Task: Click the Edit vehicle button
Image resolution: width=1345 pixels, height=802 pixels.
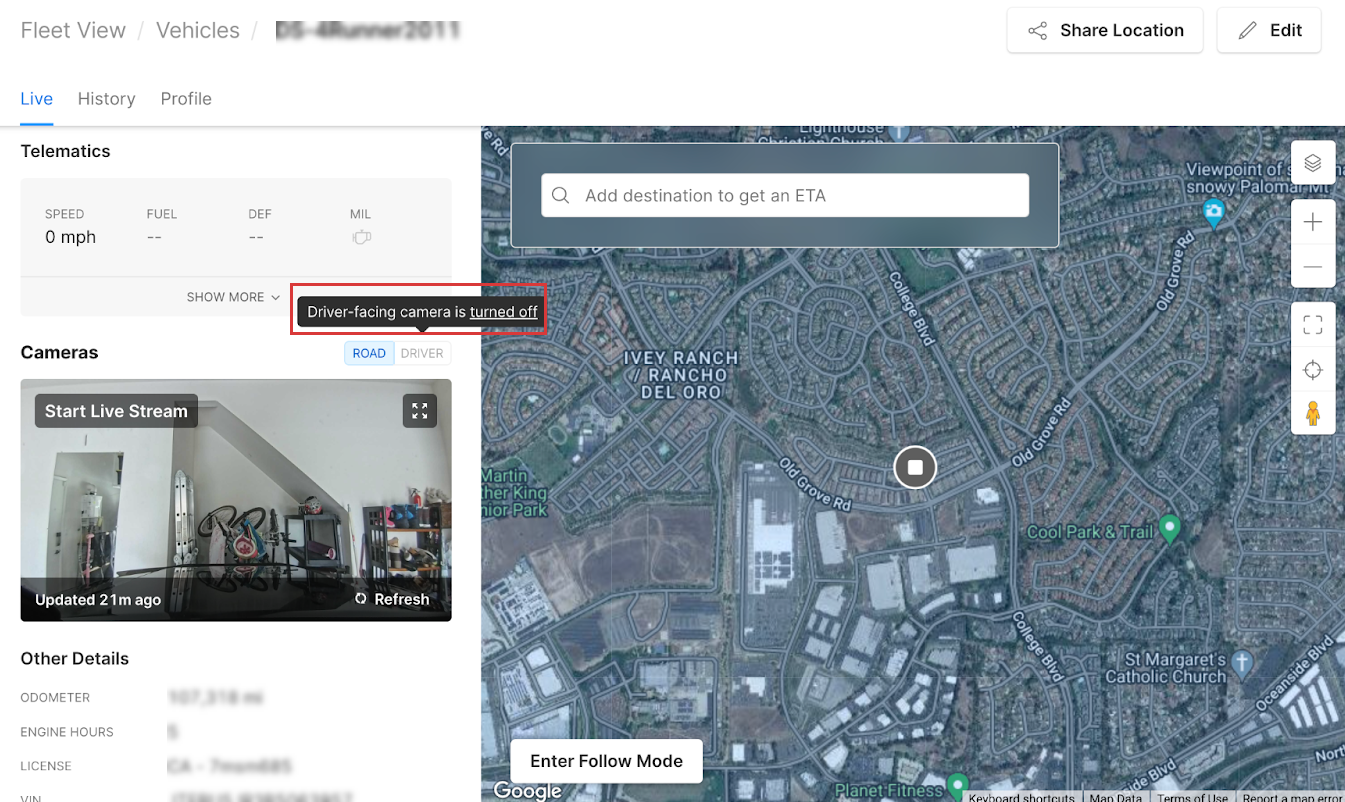Action: click(1269, 30)
